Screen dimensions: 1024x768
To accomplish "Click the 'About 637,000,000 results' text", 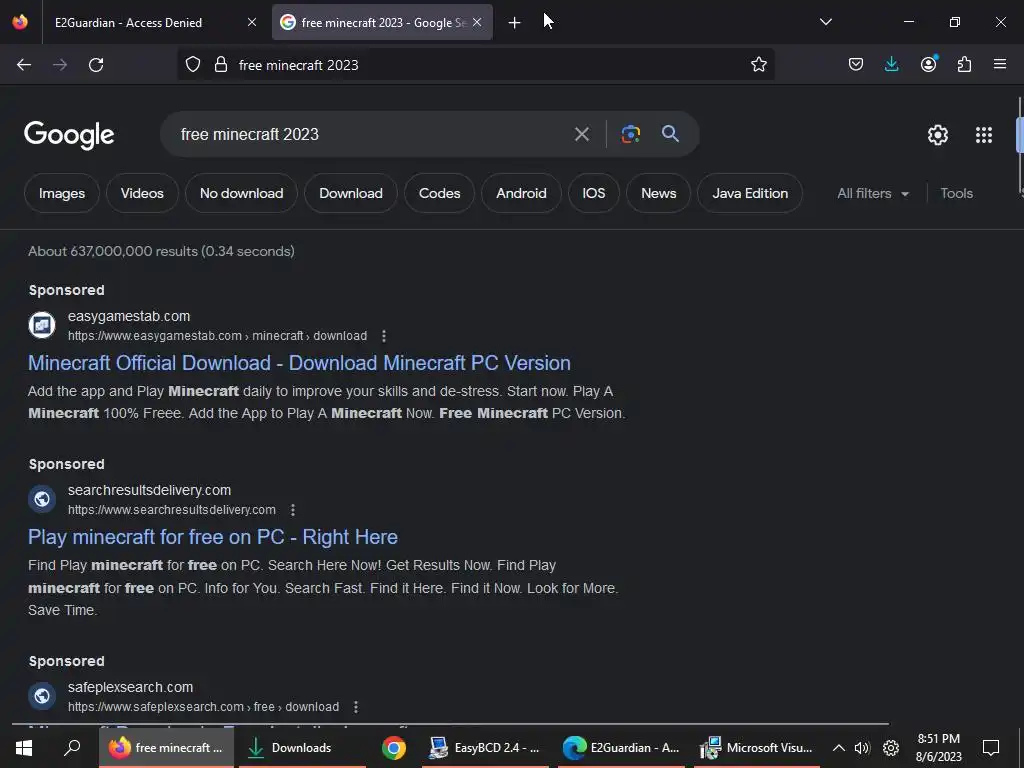I will click(x=161, y=251).
